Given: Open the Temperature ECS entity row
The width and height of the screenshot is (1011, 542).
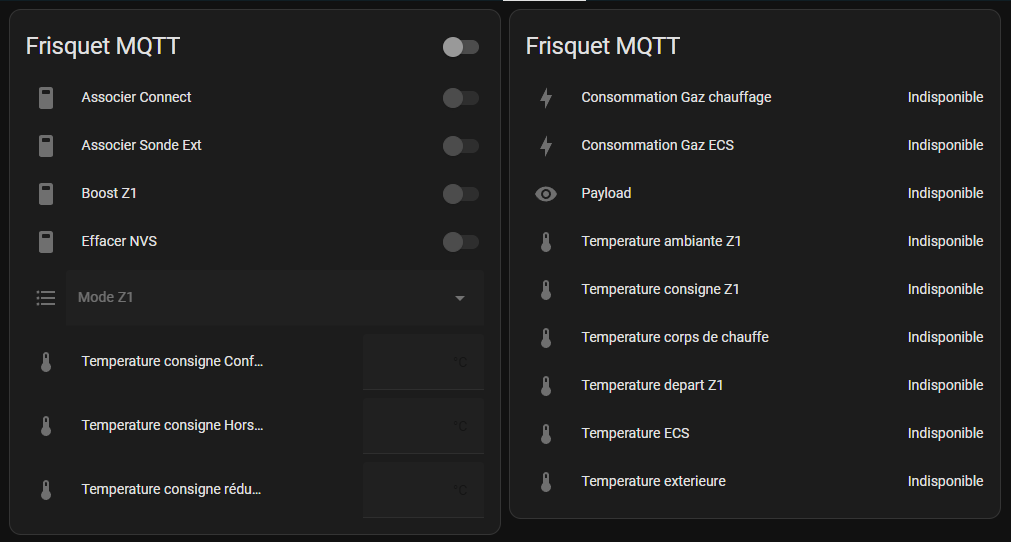Looking at the screenshot, I should tap(635, 434).
